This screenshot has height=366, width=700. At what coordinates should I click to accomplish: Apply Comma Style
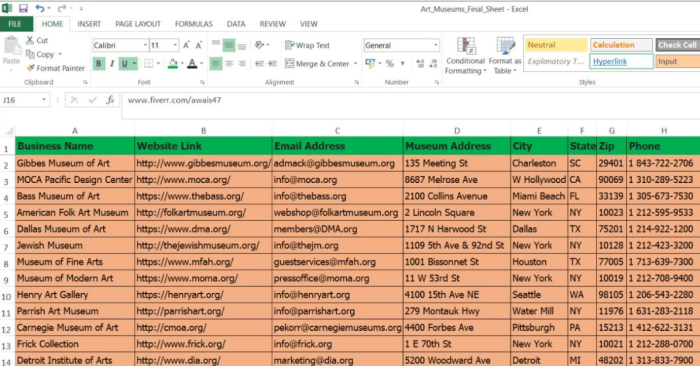coord(402,64)
